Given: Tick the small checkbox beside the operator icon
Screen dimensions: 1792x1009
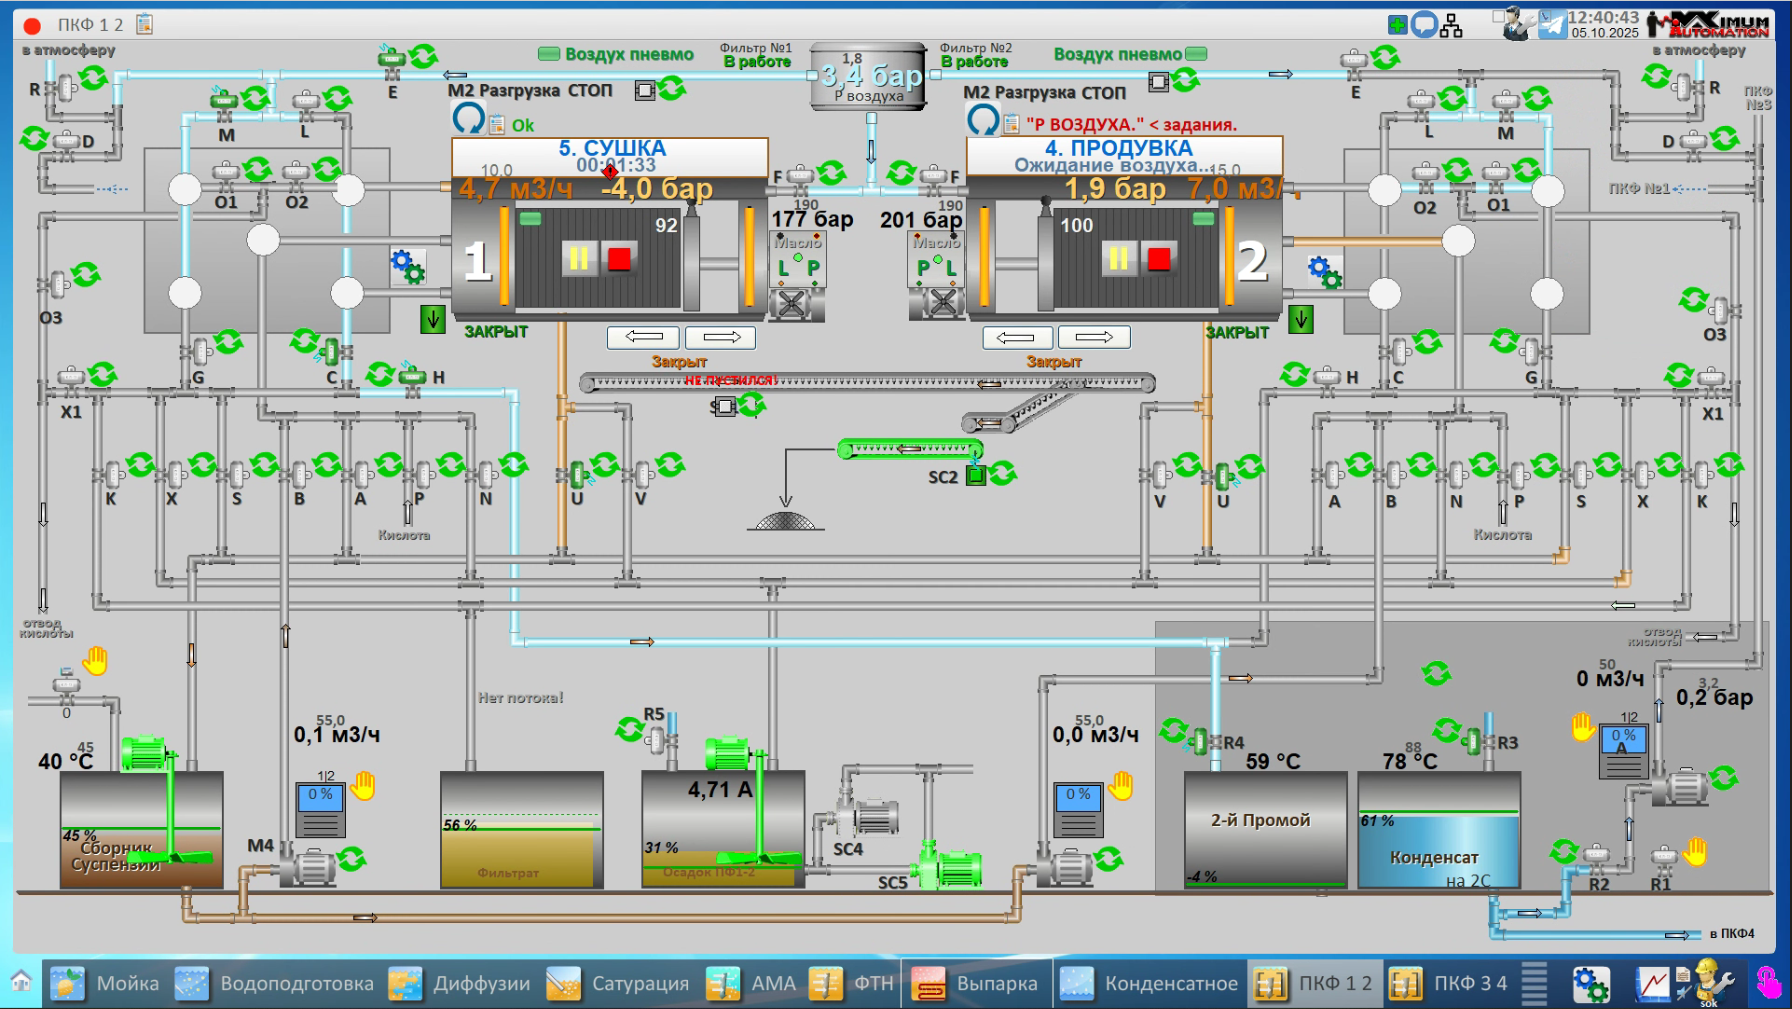Looking at the screenshot, I should click(x=1498, y=16).
